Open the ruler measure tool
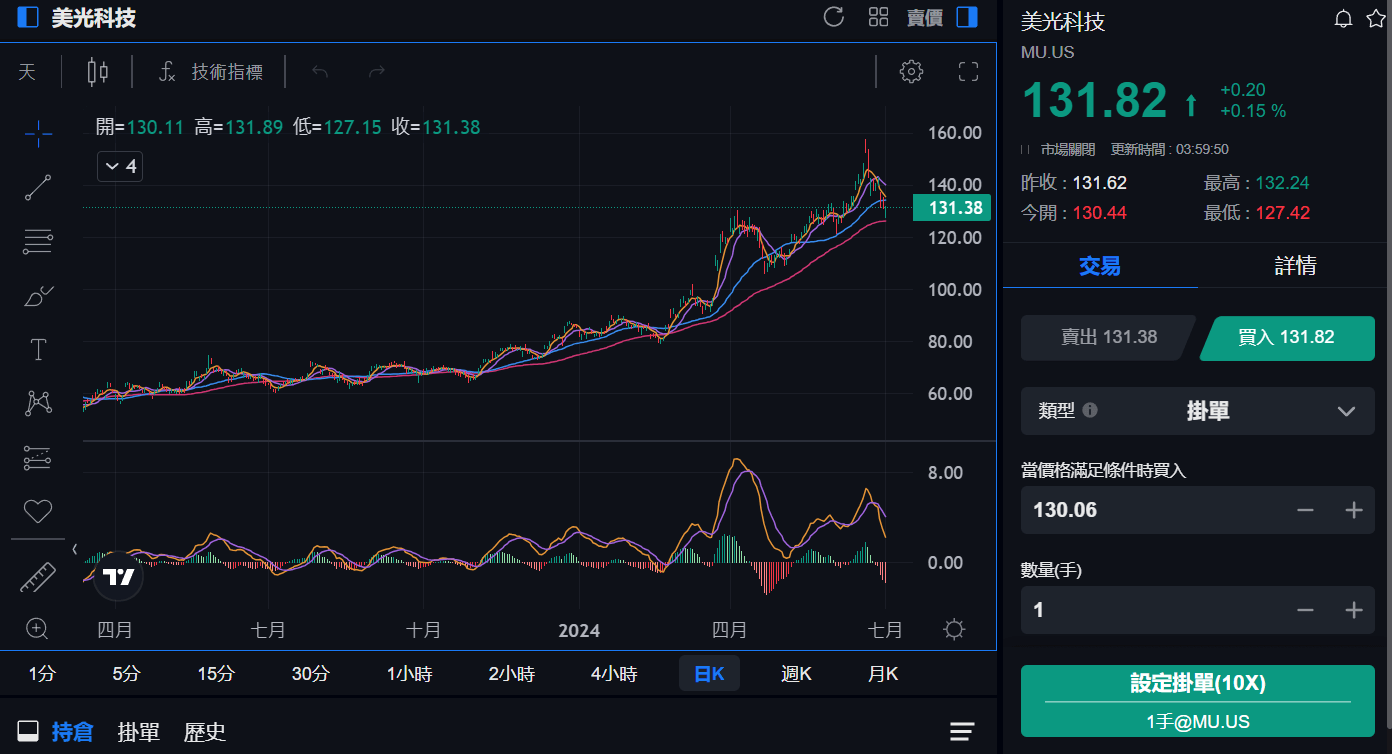Screen dimensions: 1392x754 38,577
